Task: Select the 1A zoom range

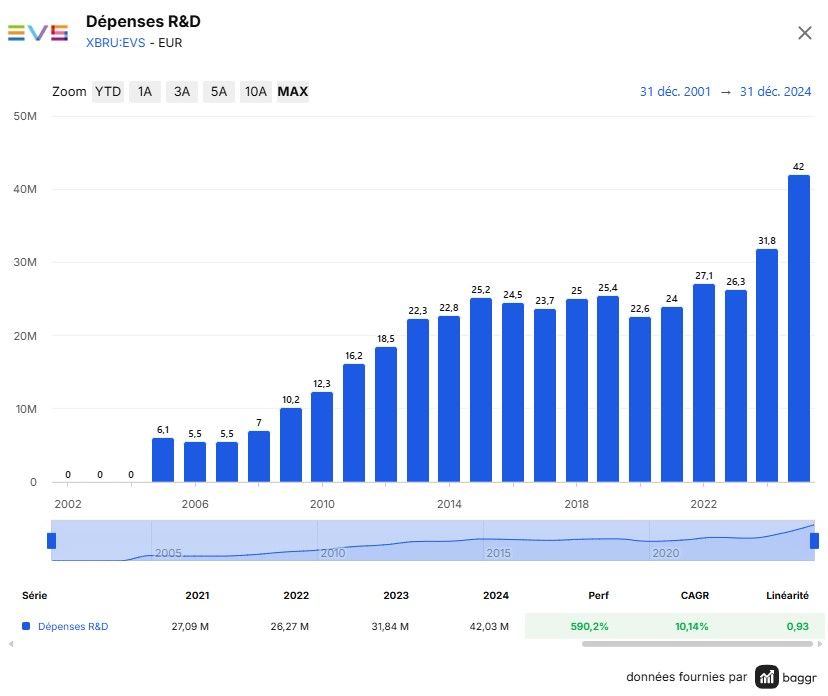Action: (145, 91)
